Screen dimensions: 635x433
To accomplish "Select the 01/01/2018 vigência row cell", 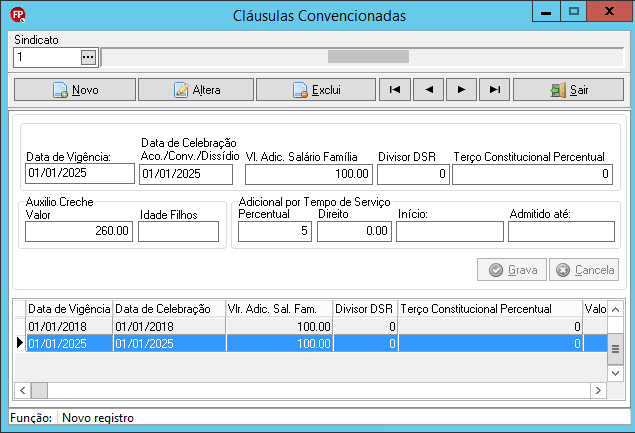I will coord(69,326).
